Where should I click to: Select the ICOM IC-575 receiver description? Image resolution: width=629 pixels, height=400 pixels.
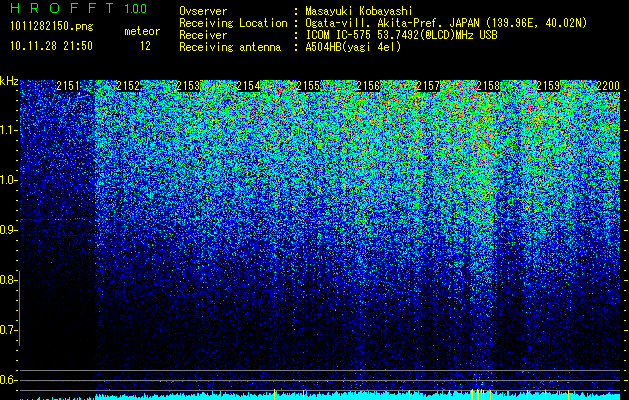tap(401, 35)
